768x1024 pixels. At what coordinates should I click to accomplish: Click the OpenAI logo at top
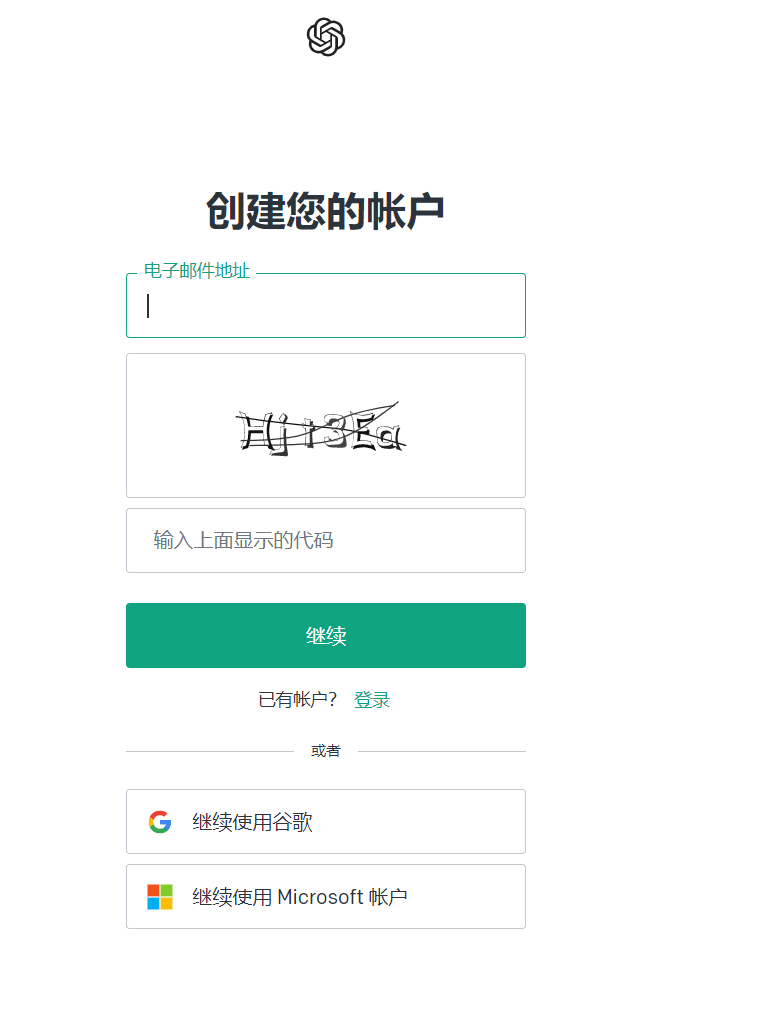[326, 37]
